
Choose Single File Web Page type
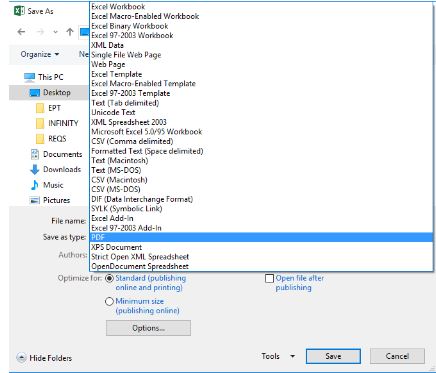262,55
